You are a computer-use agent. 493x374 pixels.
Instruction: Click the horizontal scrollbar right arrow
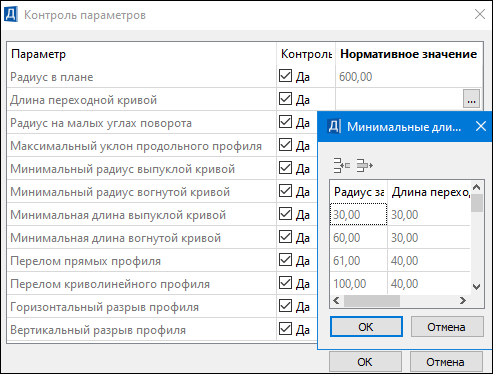463,301
